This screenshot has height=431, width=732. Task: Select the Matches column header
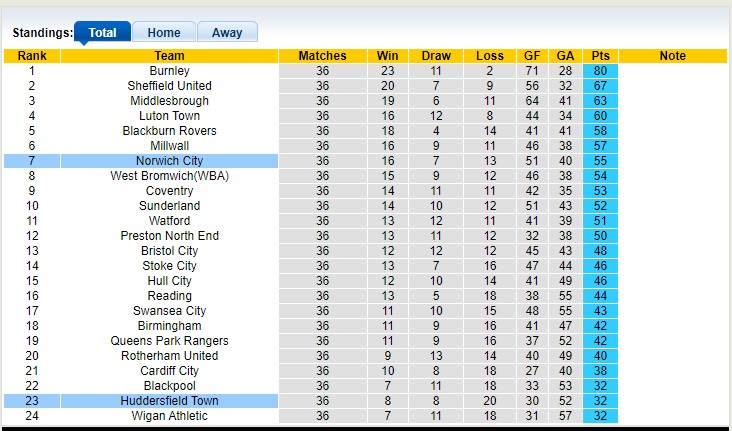click(x=322, y=56)
